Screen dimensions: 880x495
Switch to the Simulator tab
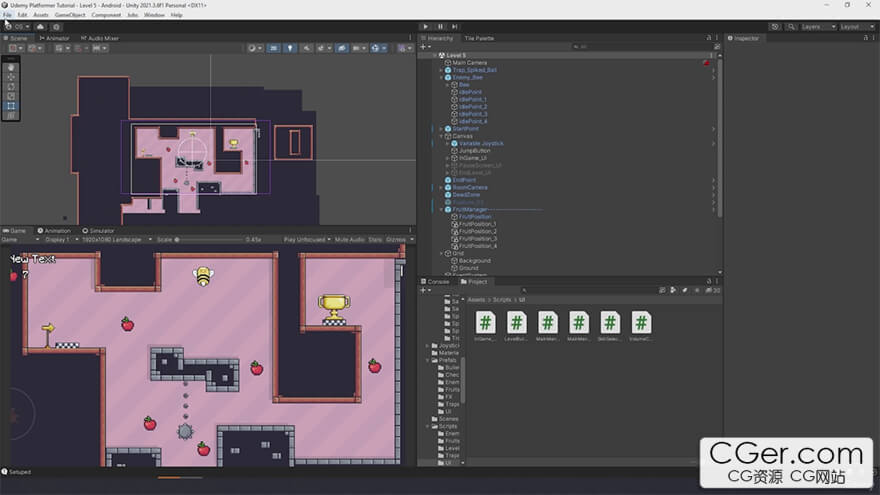(98, 231)
